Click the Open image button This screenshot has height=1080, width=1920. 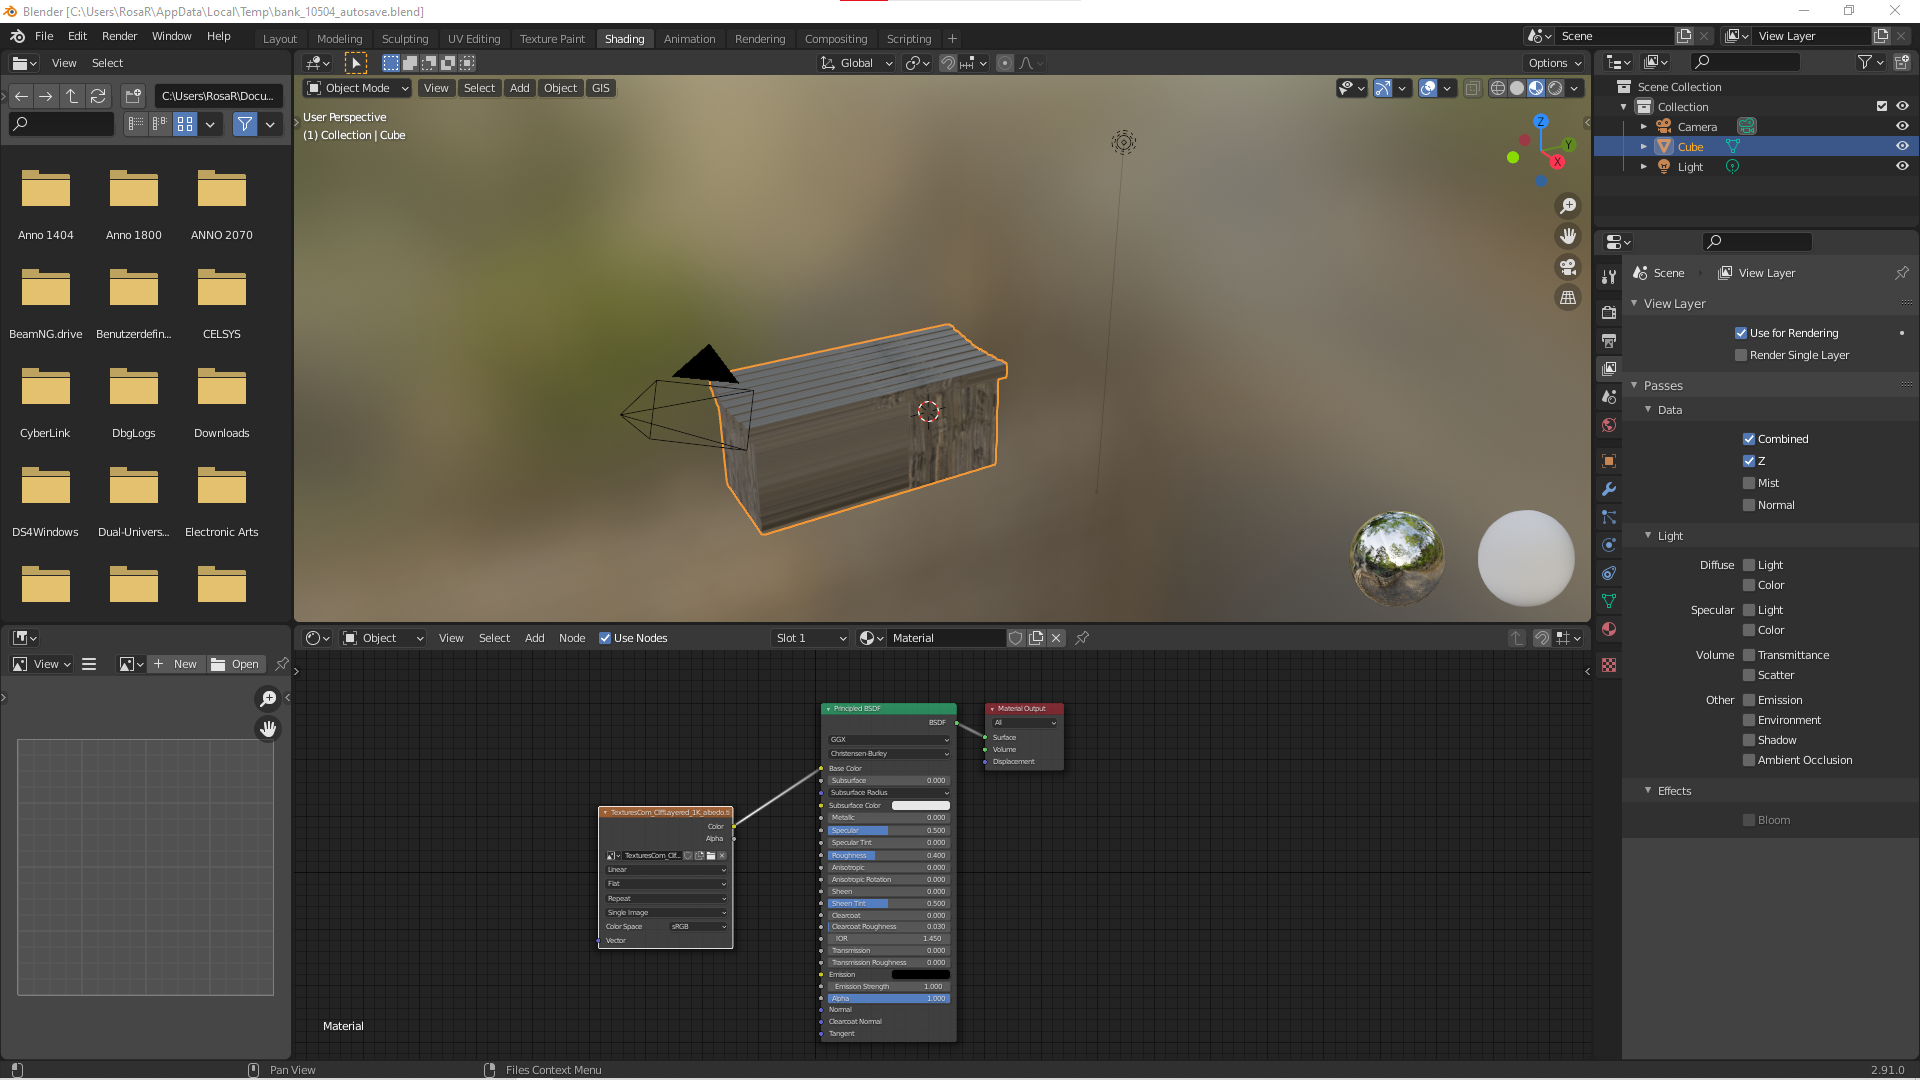click(x=235, y=664)
